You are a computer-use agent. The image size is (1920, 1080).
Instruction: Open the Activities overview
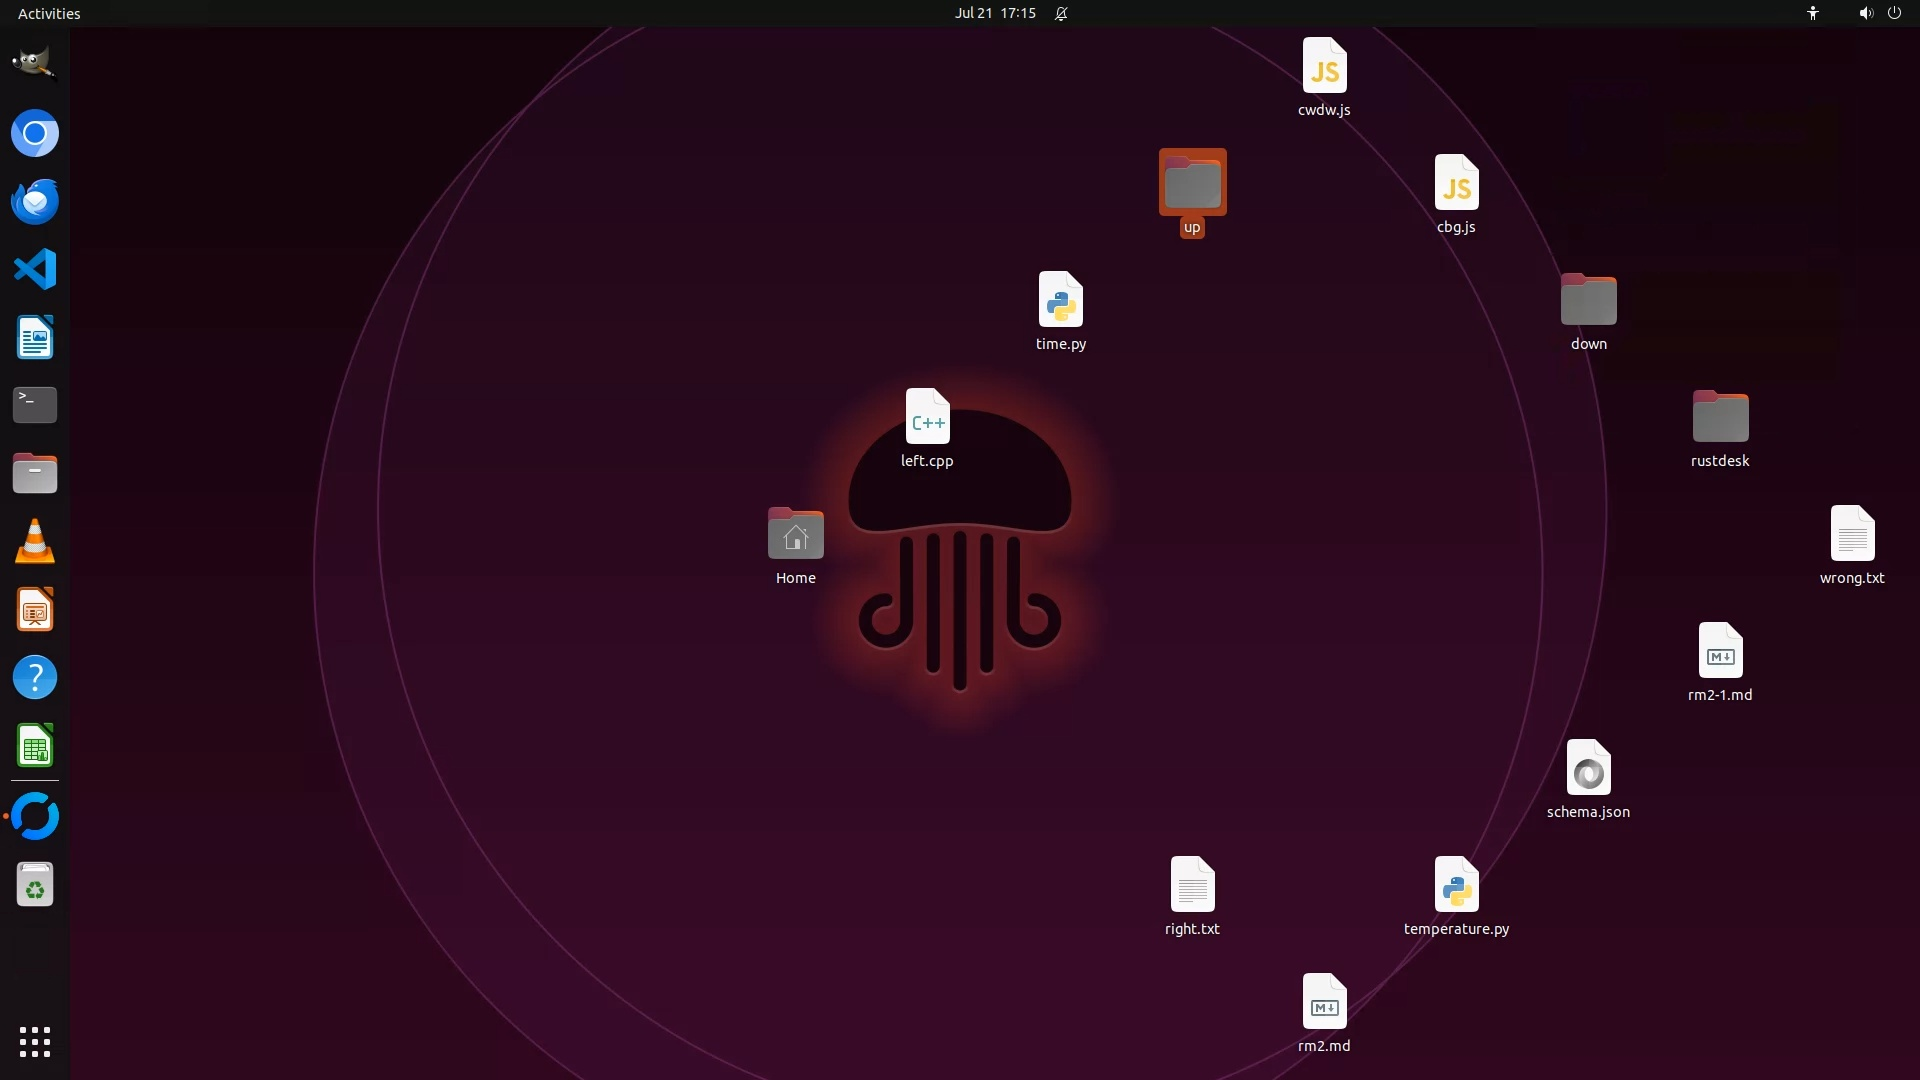click(49, 13)
